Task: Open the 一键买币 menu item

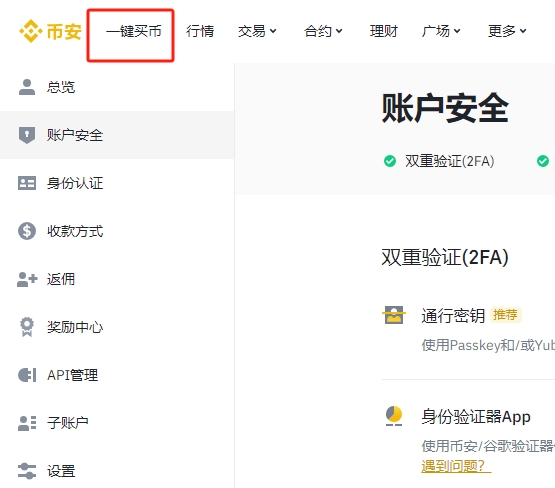Action: click(133, 31)
